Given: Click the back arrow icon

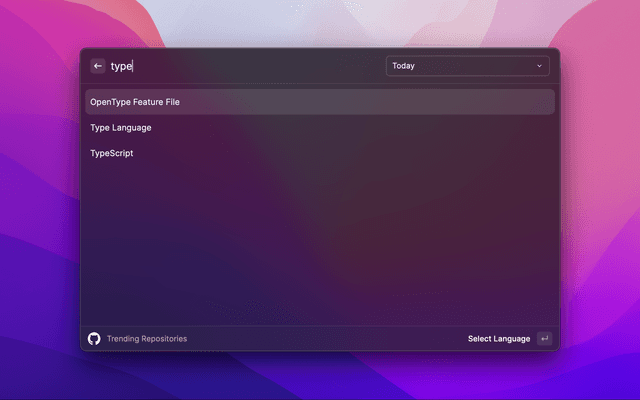Looking at the screenshot, I should [x=98, y=66].
